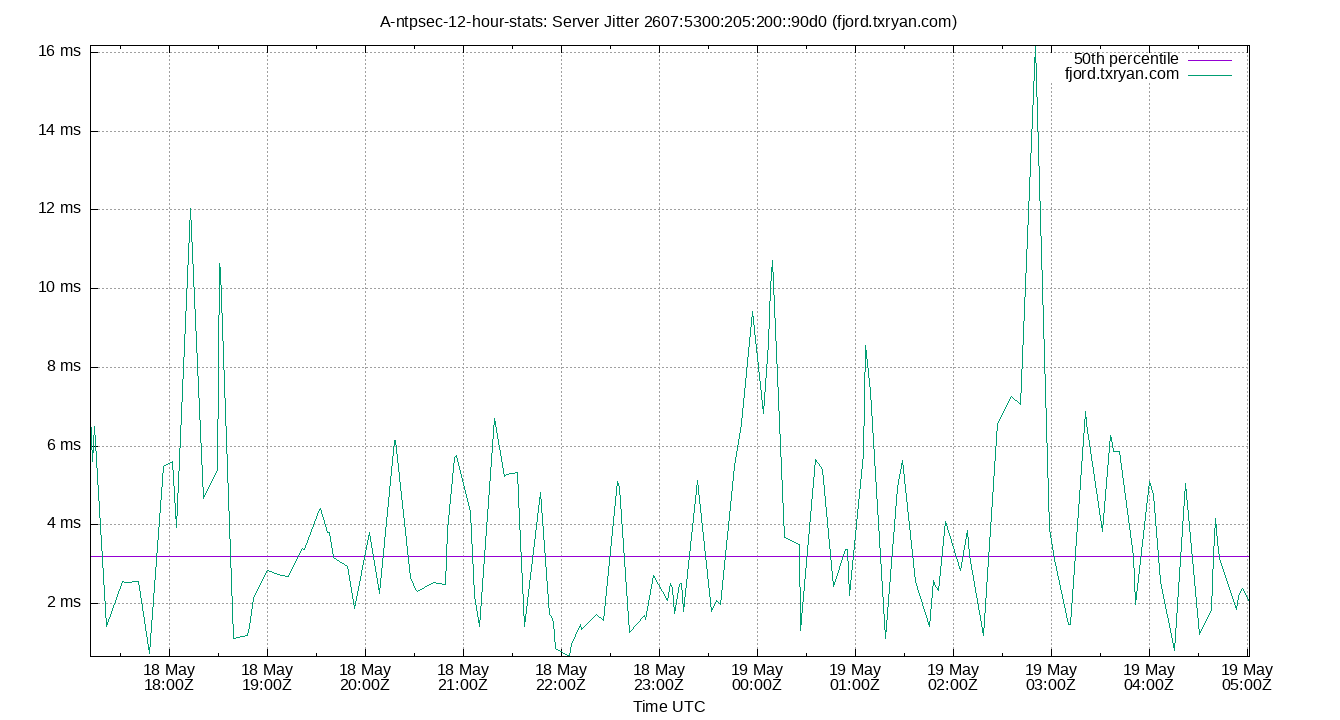Click the green fjord.txryan.com legend line
This screenshot has height=720, width=1340.
click(x=1210, y=75)
